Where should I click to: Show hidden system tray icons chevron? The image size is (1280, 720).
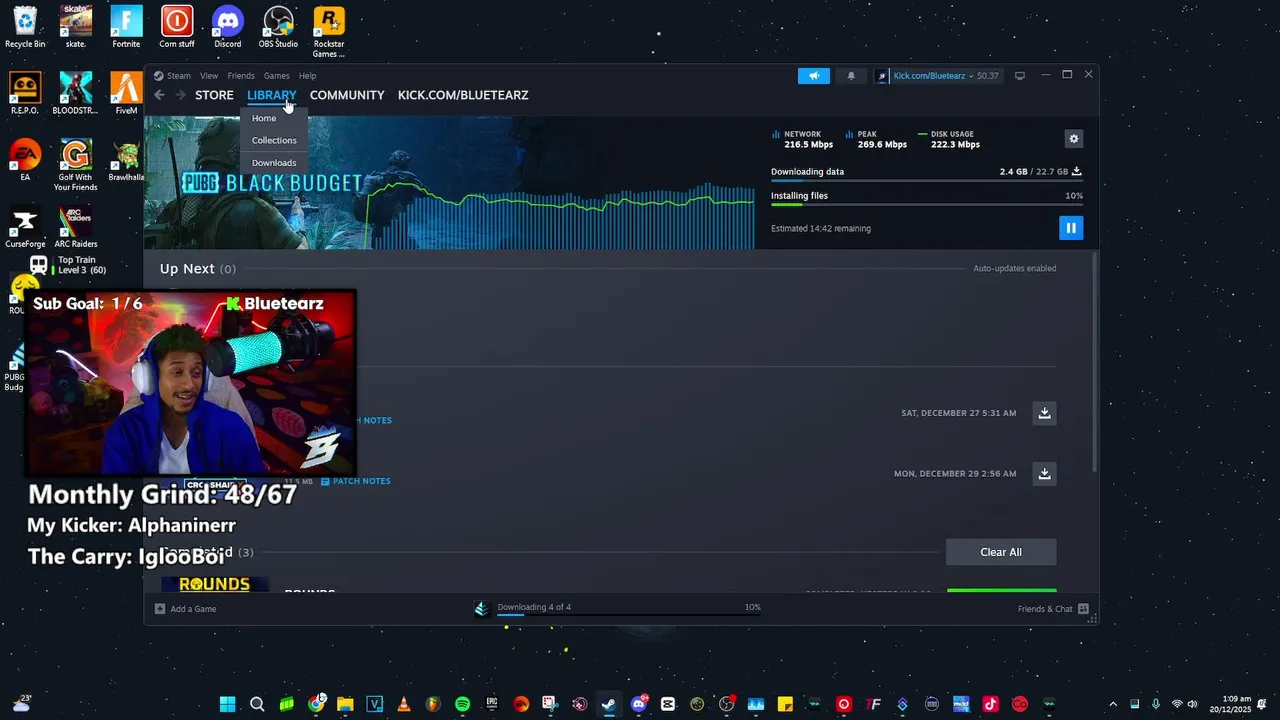tap(1113, 704)
